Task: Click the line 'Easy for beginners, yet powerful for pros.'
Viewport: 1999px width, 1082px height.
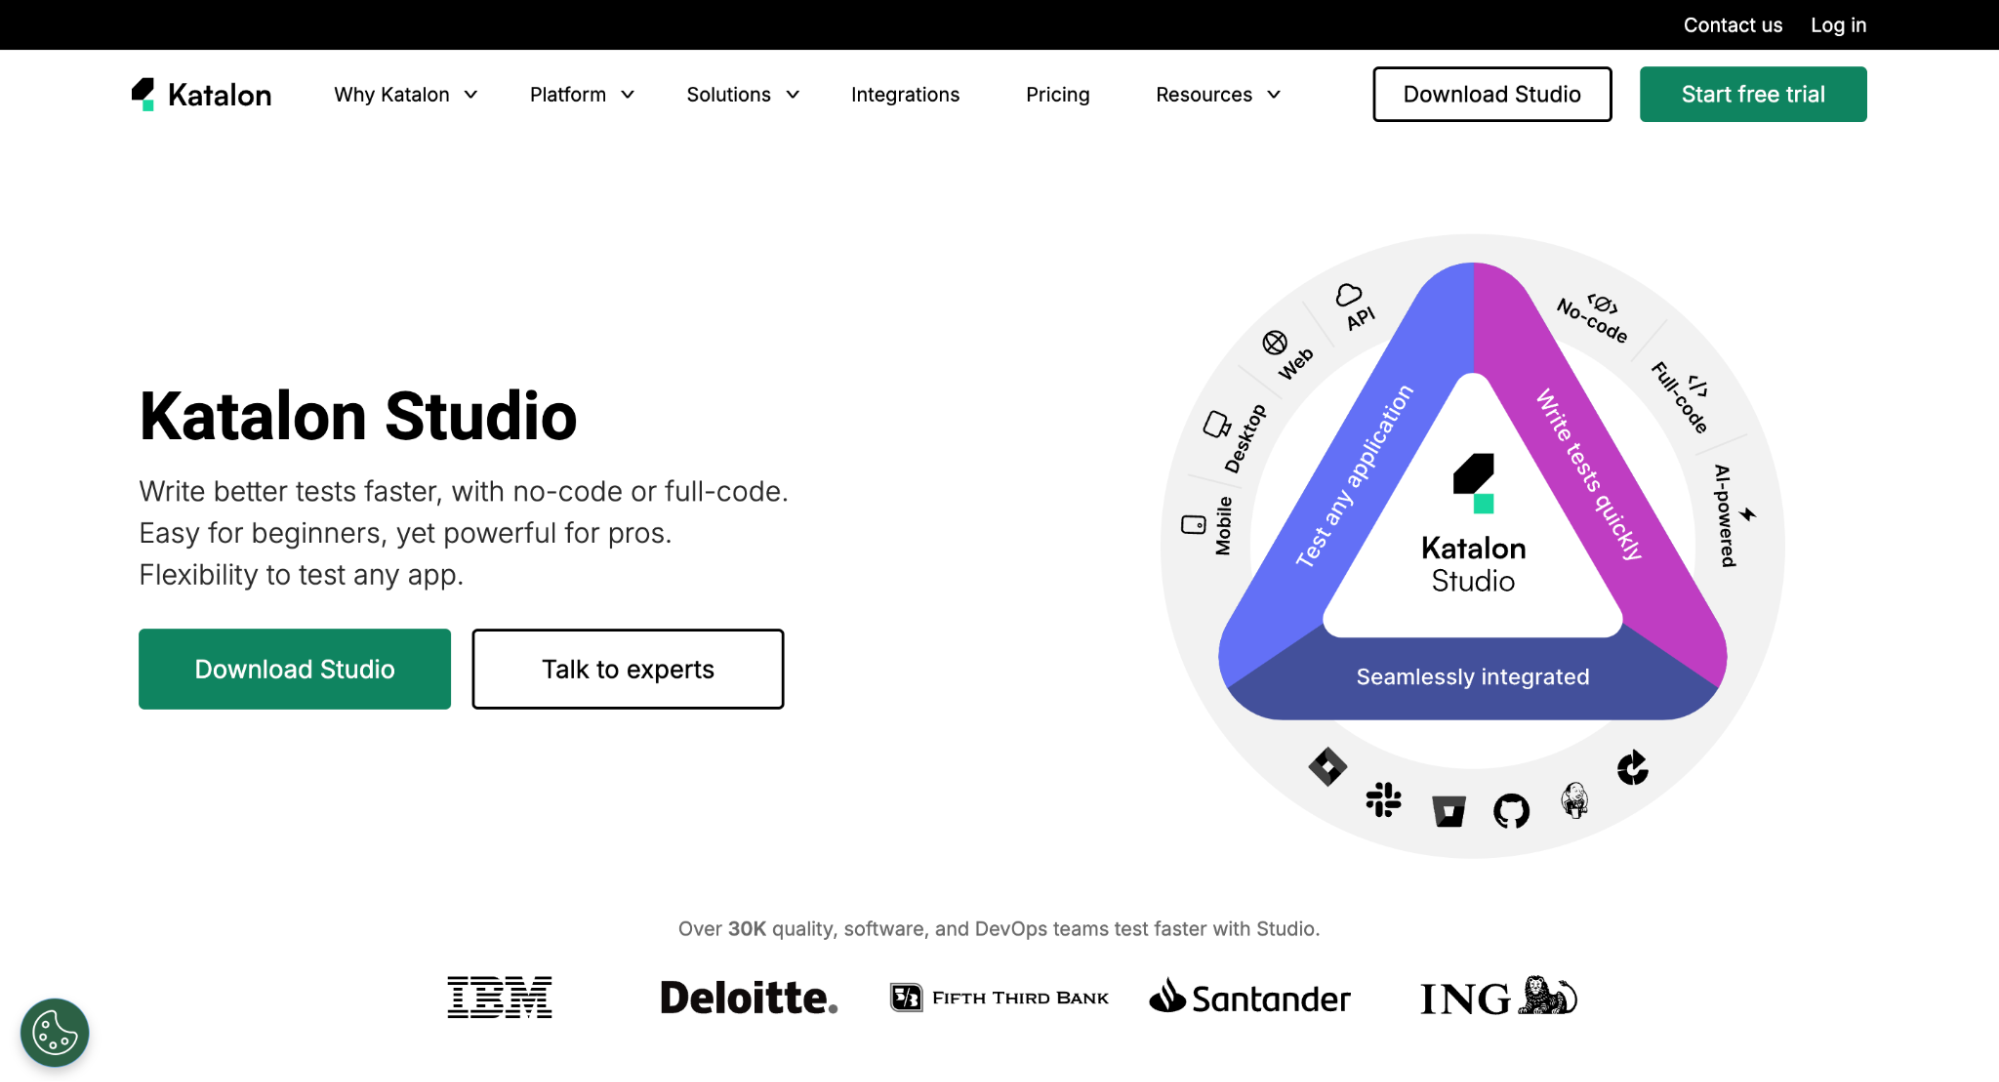Action: tap(405, 533)
